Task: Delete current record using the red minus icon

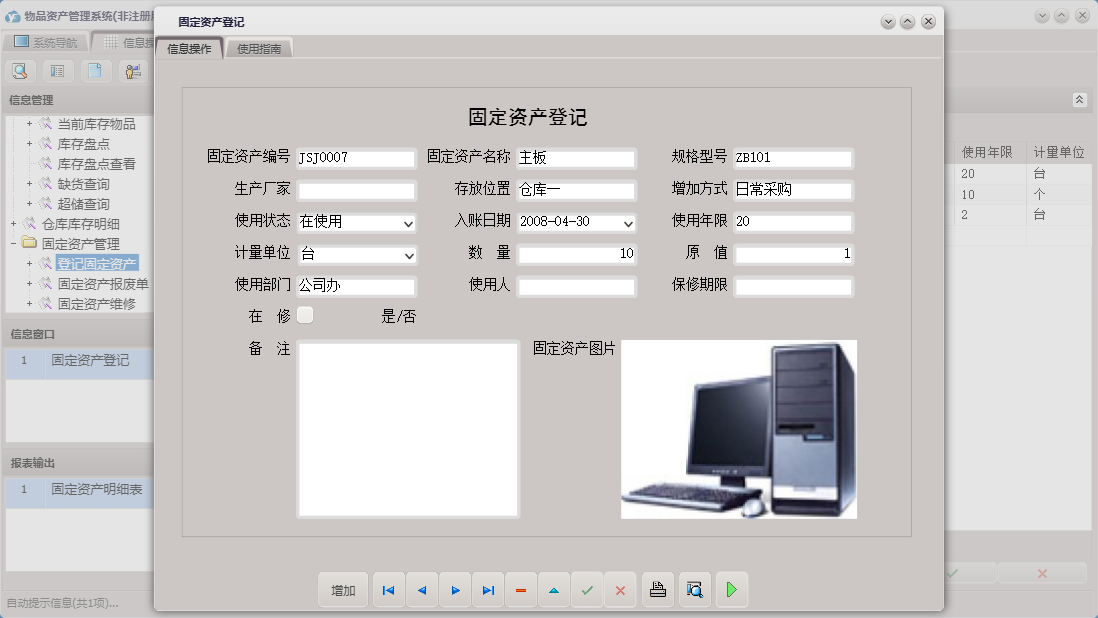Action: (x=520, y=590)
